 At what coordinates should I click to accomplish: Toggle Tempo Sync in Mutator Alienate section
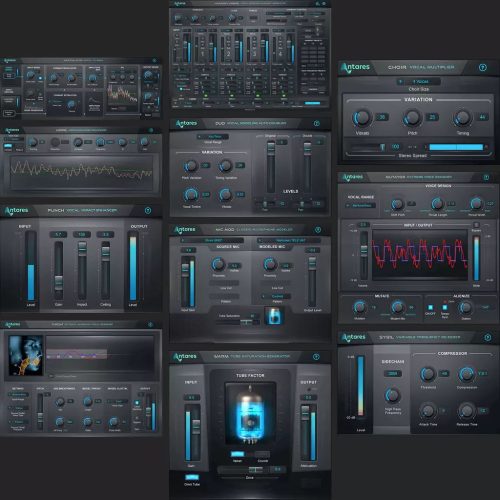[445, 307]
